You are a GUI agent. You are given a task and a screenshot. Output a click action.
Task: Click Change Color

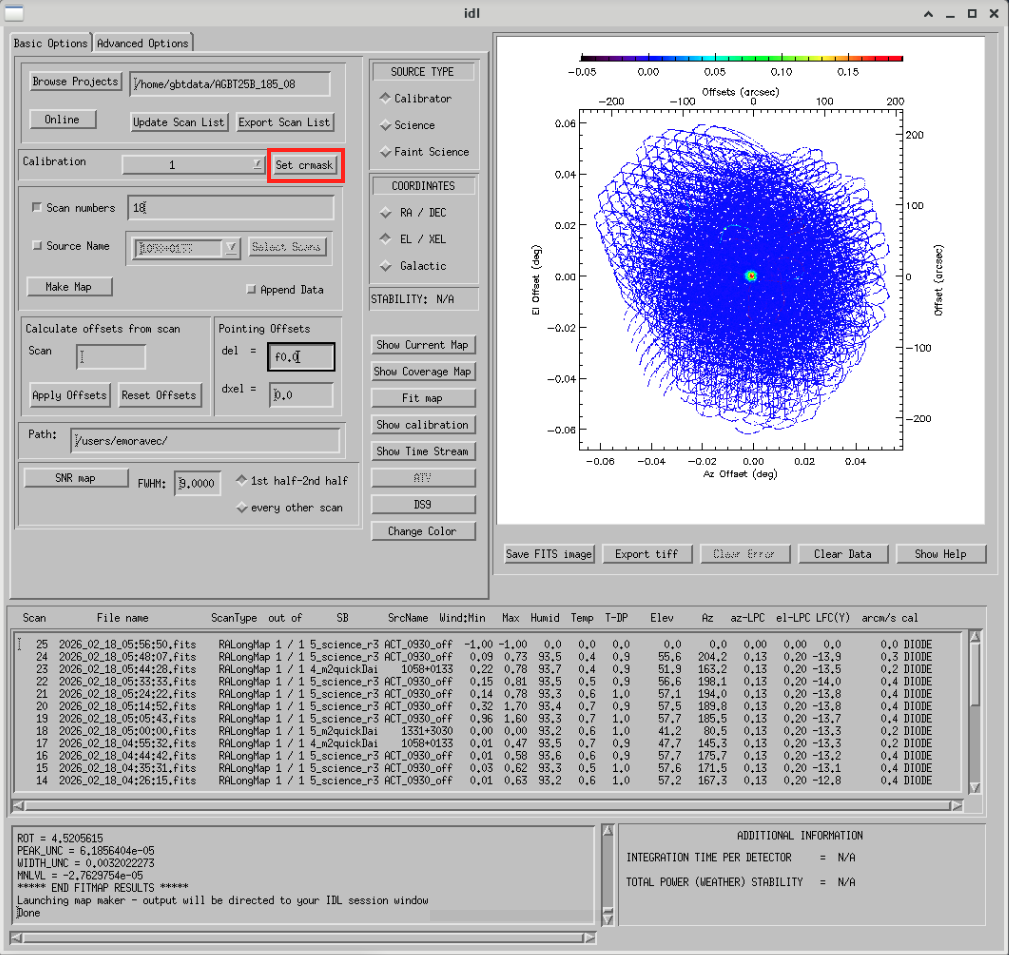(423, 532)
